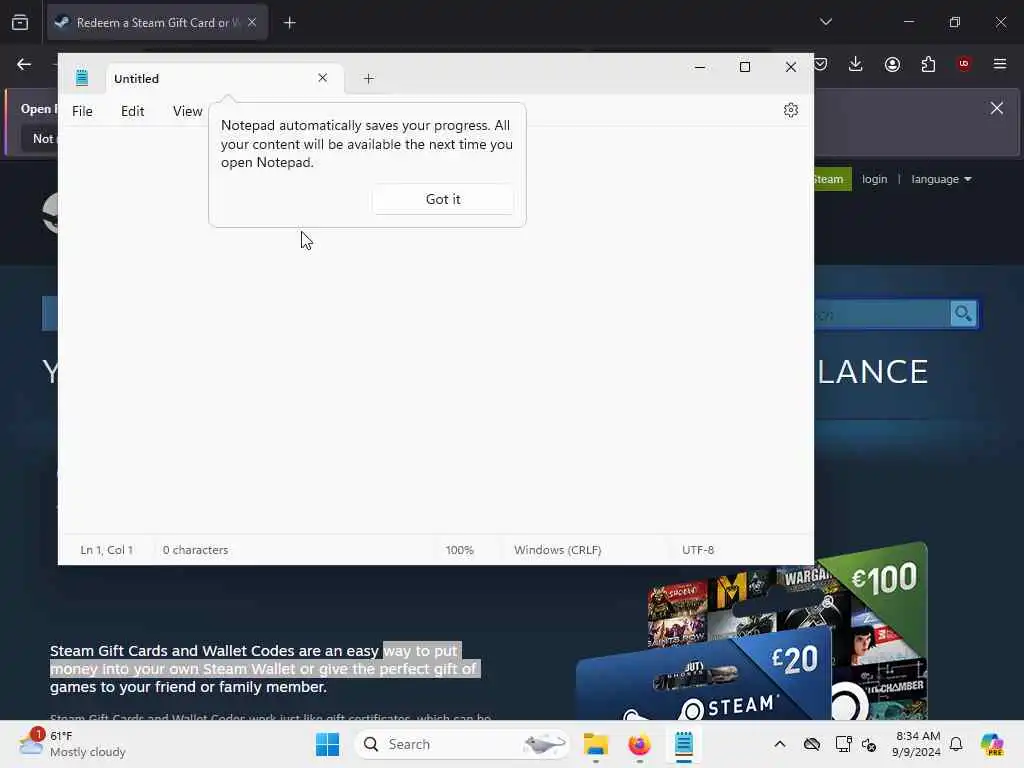This screenshot has height=768, width=1024.
Task: Click the taskbar Search box
Action: click(x=462, y=744)
